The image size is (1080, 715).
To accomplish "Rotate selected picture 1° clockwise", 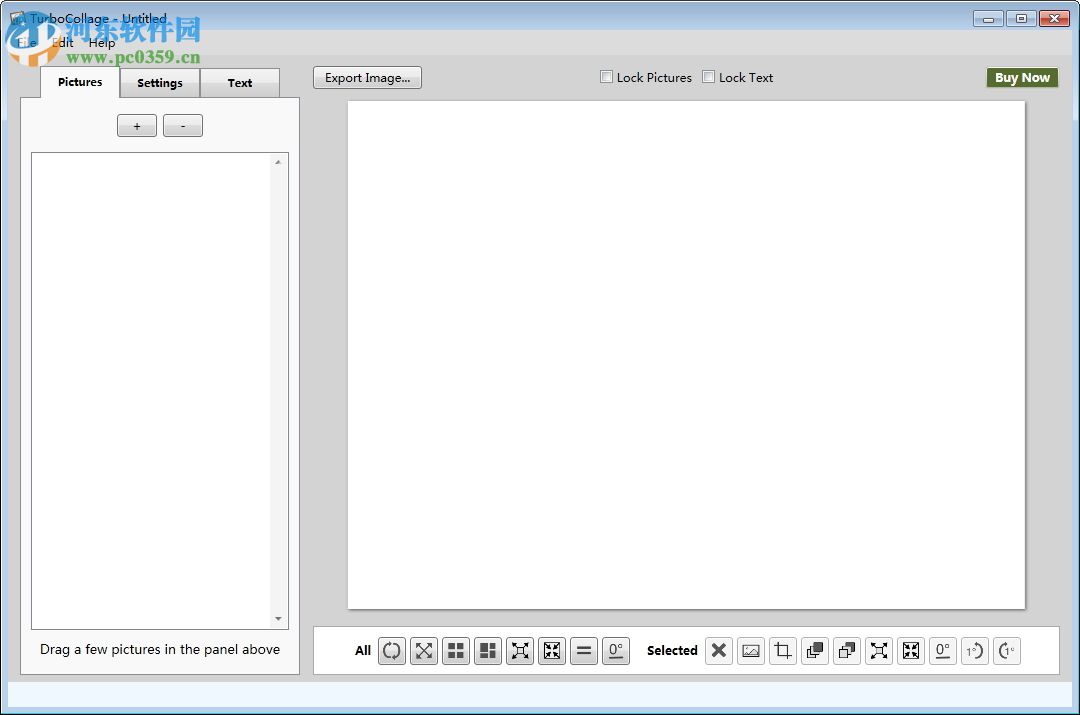I will coord(1007,650).
